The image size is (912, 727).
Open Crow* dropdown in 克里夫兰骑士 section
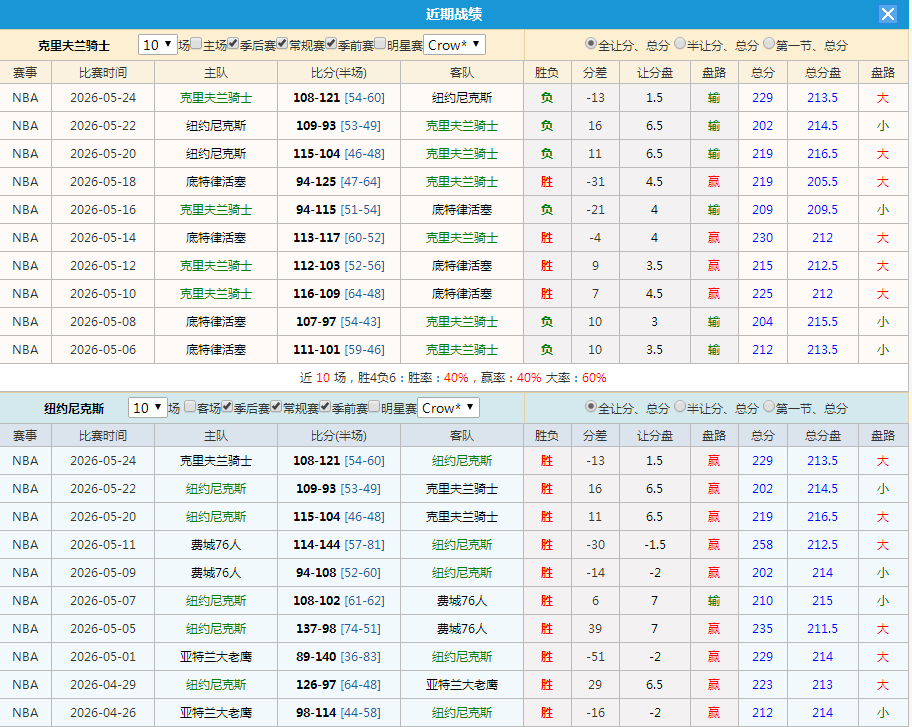tap(454, 45)
